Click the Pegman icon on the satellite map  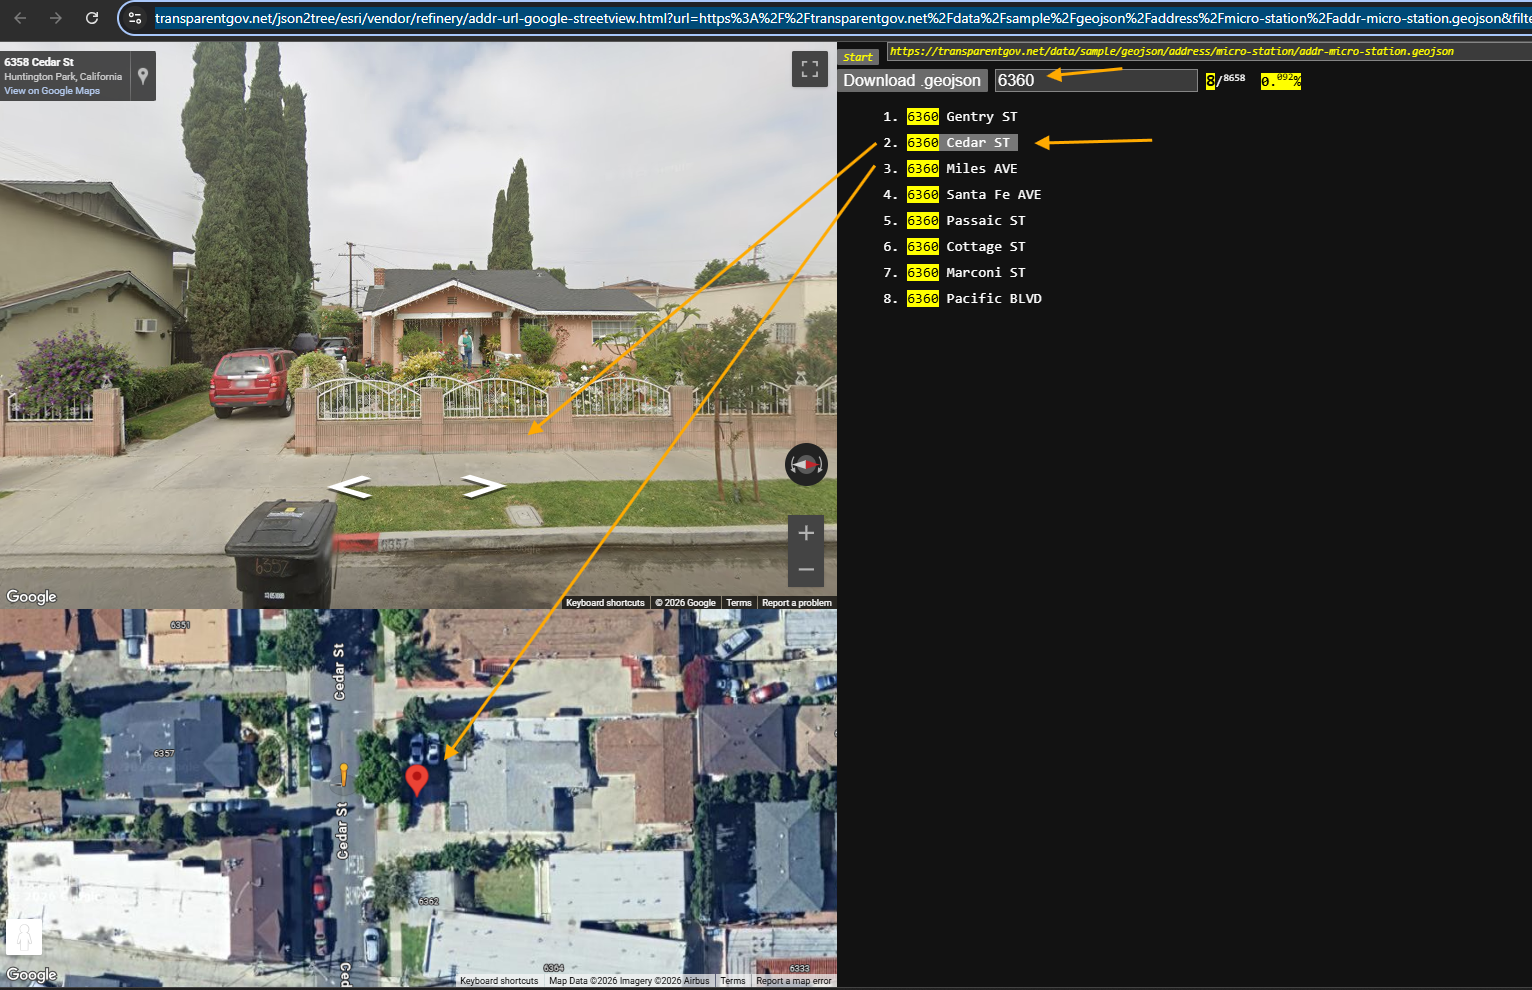24,937
